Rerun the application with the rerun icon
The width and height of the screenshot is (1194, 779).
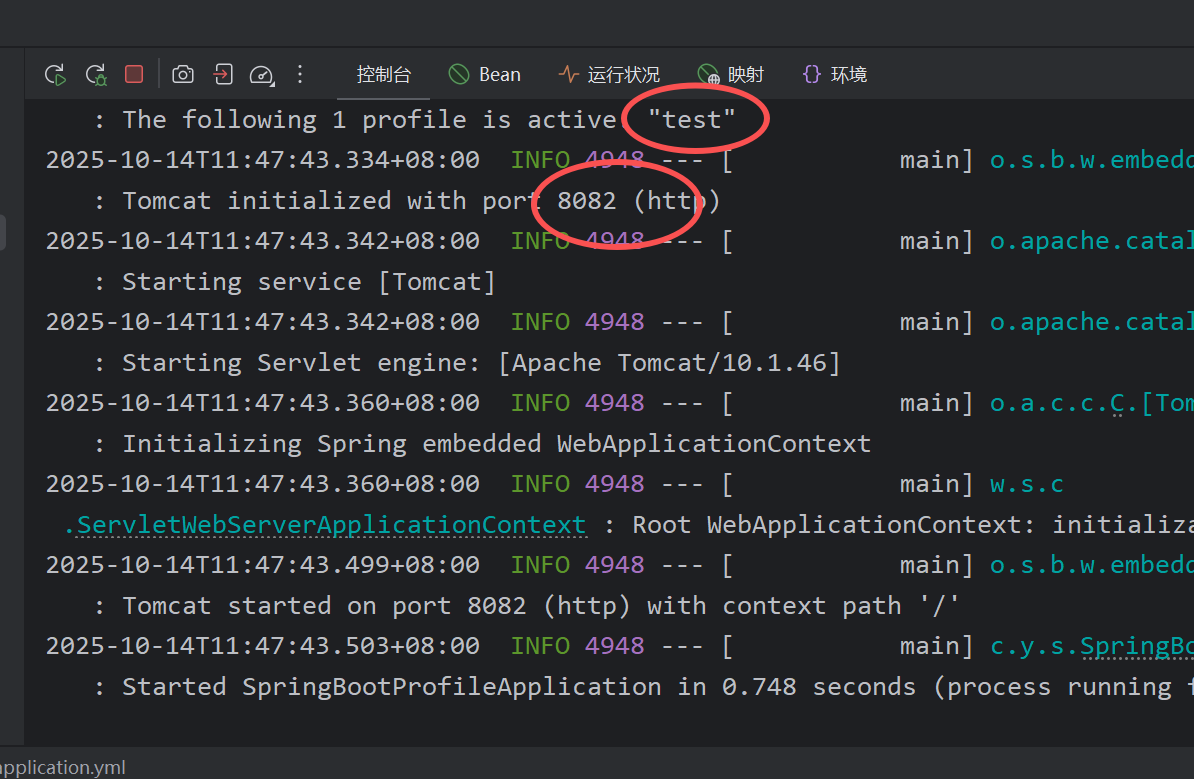pyautogui.click(x=56, y=75)
